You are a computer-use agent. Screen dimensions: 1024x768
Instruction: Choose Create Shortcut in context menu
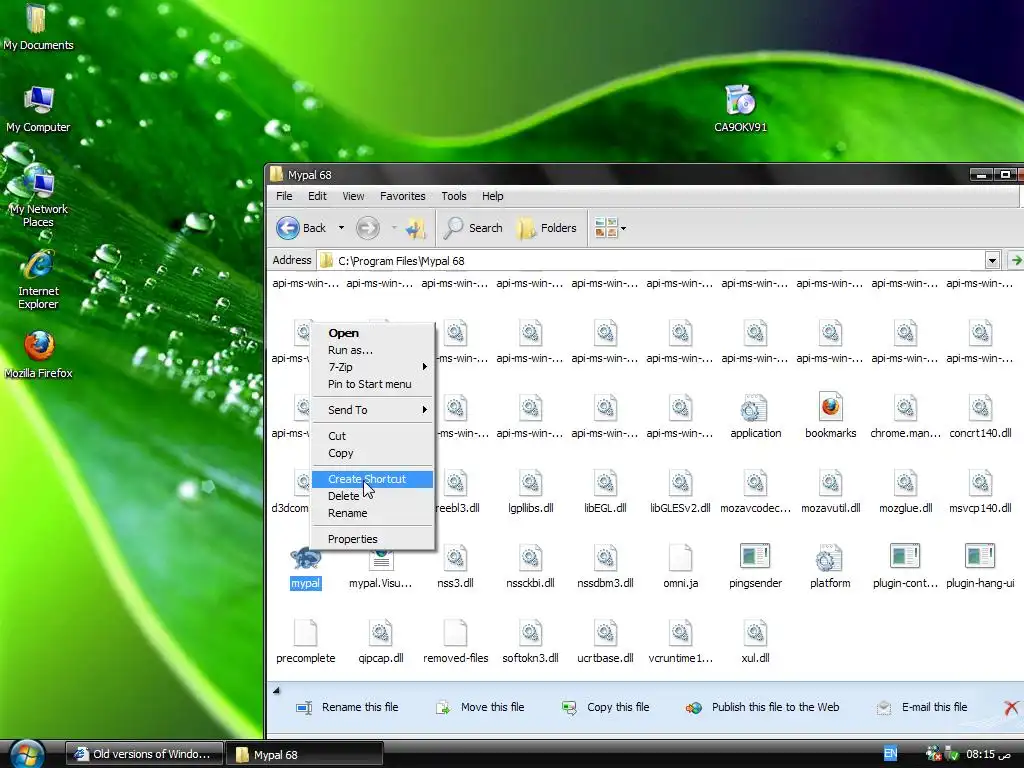tap(372, 479)
